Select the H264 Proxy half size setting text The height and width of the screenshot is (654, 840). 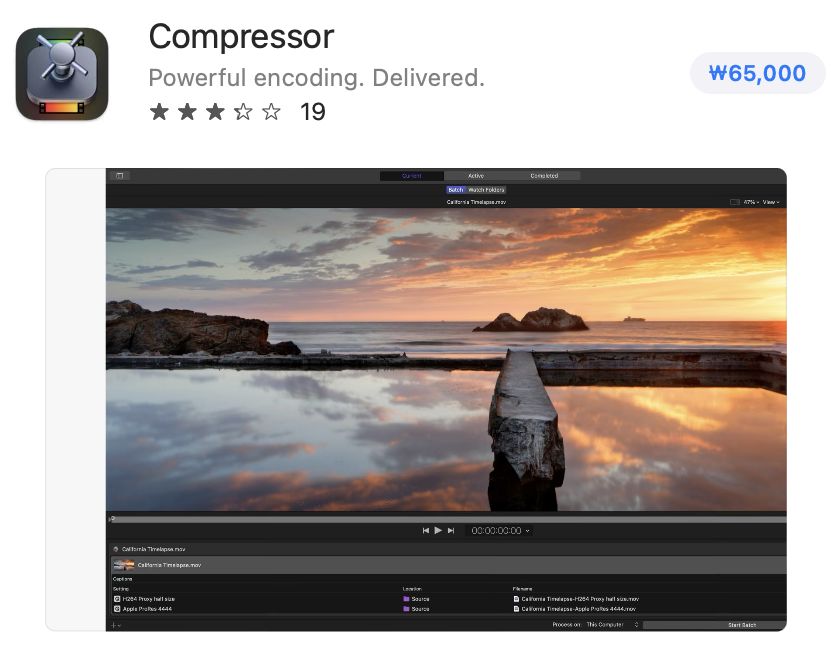pos(149,599)
